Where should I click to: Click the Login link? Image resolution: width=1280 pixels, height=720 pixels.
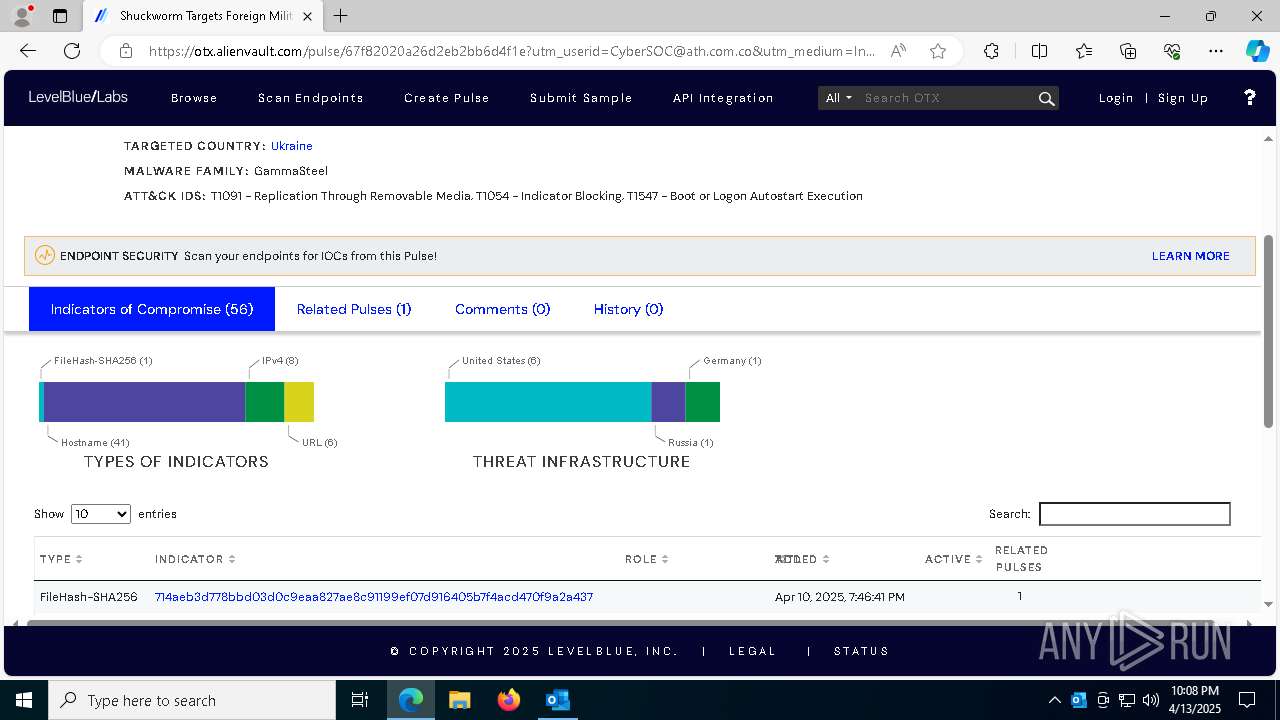[1116, 98]
